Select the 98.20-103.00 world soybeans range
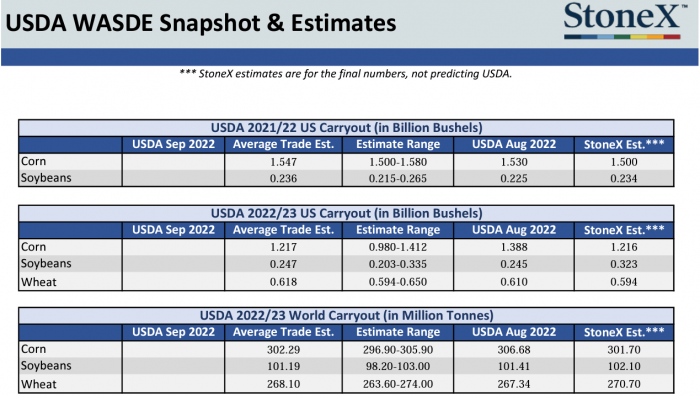The height and width of the screenshot is (396, 700). coord(398,367)
